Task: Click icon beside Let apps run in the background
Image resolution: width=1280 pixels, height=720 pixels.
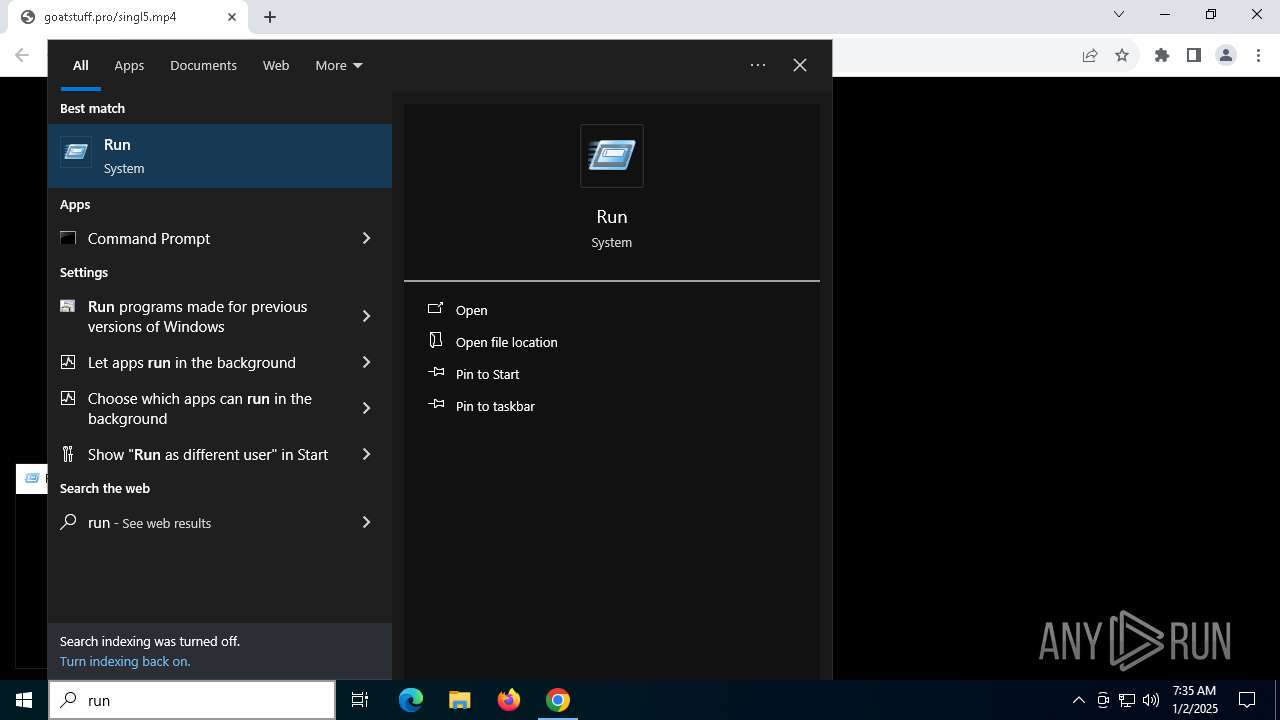Action: (68, 362)
